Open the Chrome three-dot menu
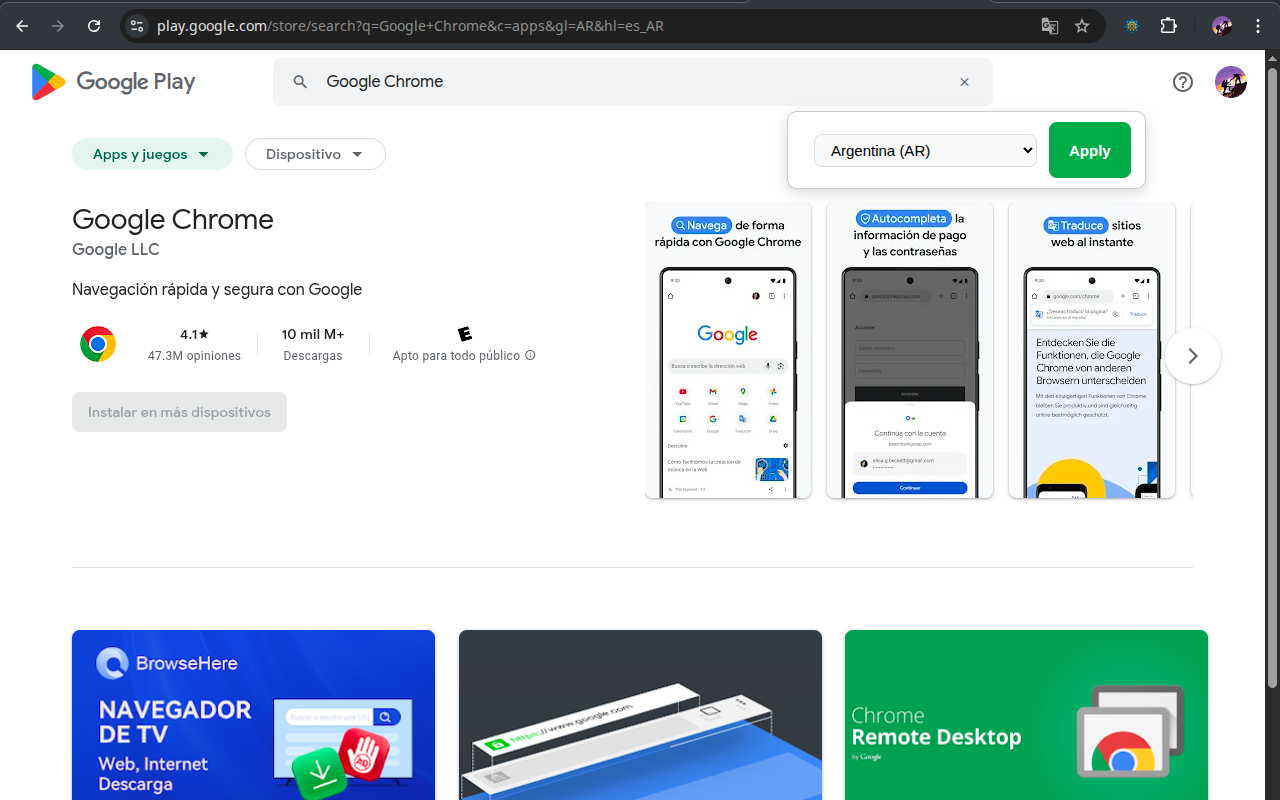Image resolution: width=1280 pixels, height=800 pixels. [1258, 26]
